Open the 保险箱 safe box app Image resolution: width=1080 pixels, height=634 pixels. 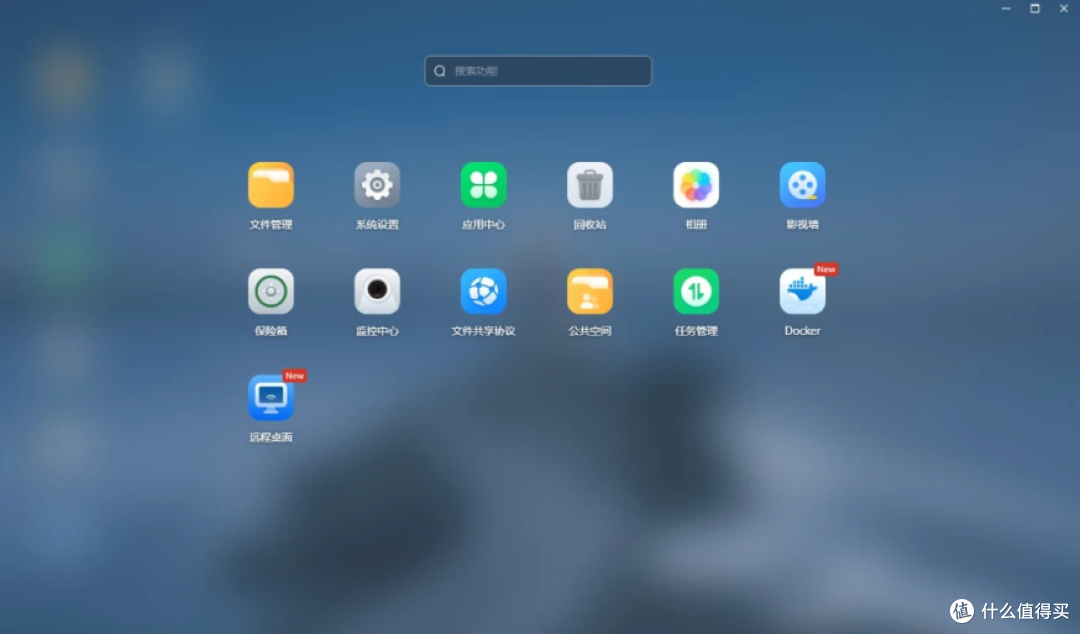point(271,292)
